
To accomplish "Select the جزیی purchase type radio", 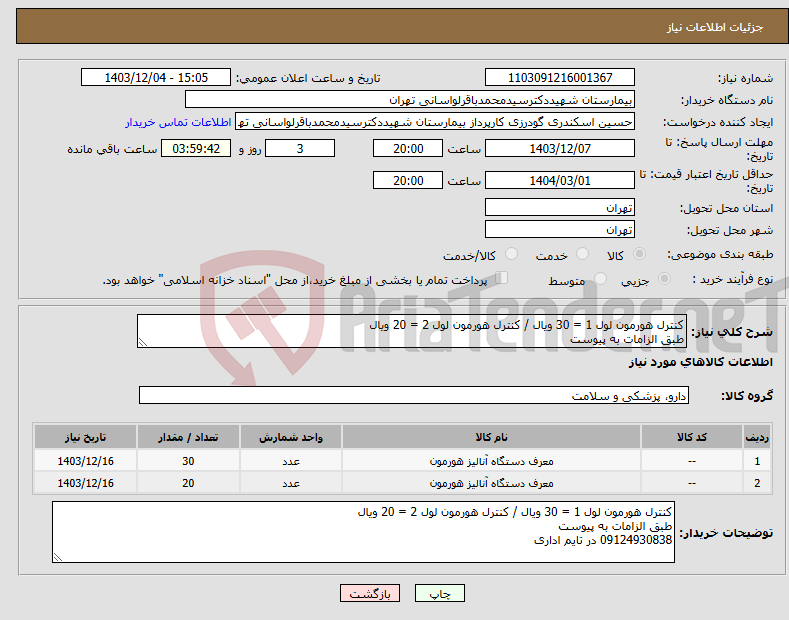I will pos(664,279).
